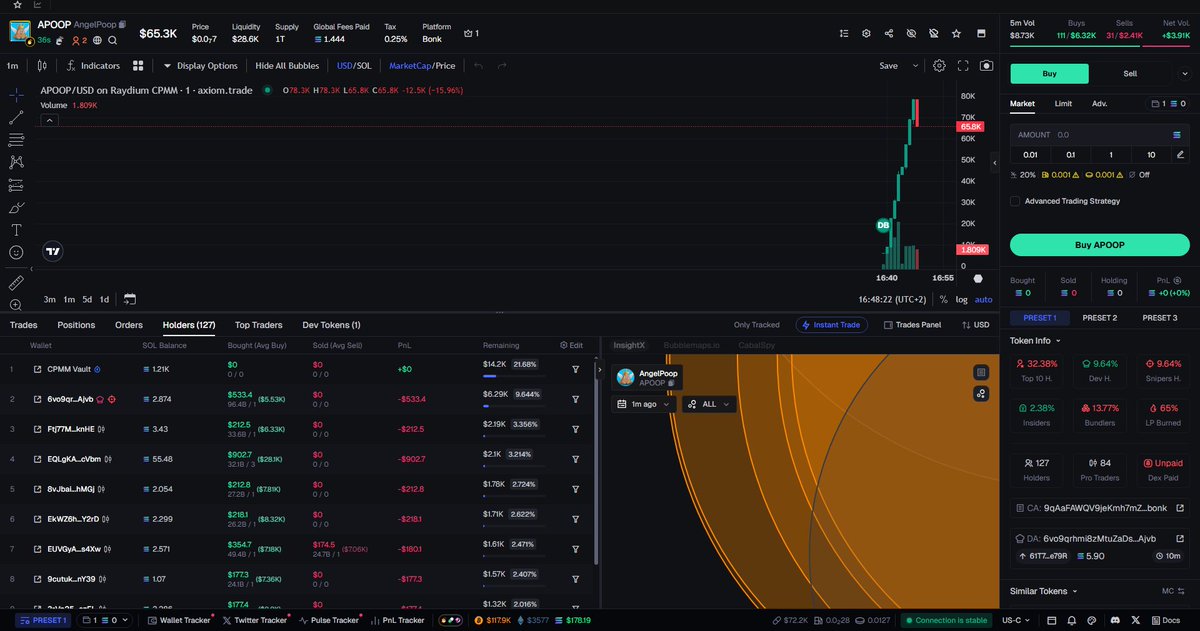1200x631 pixels.
Task: Click the share icon in token header
Action: [889, 34]
